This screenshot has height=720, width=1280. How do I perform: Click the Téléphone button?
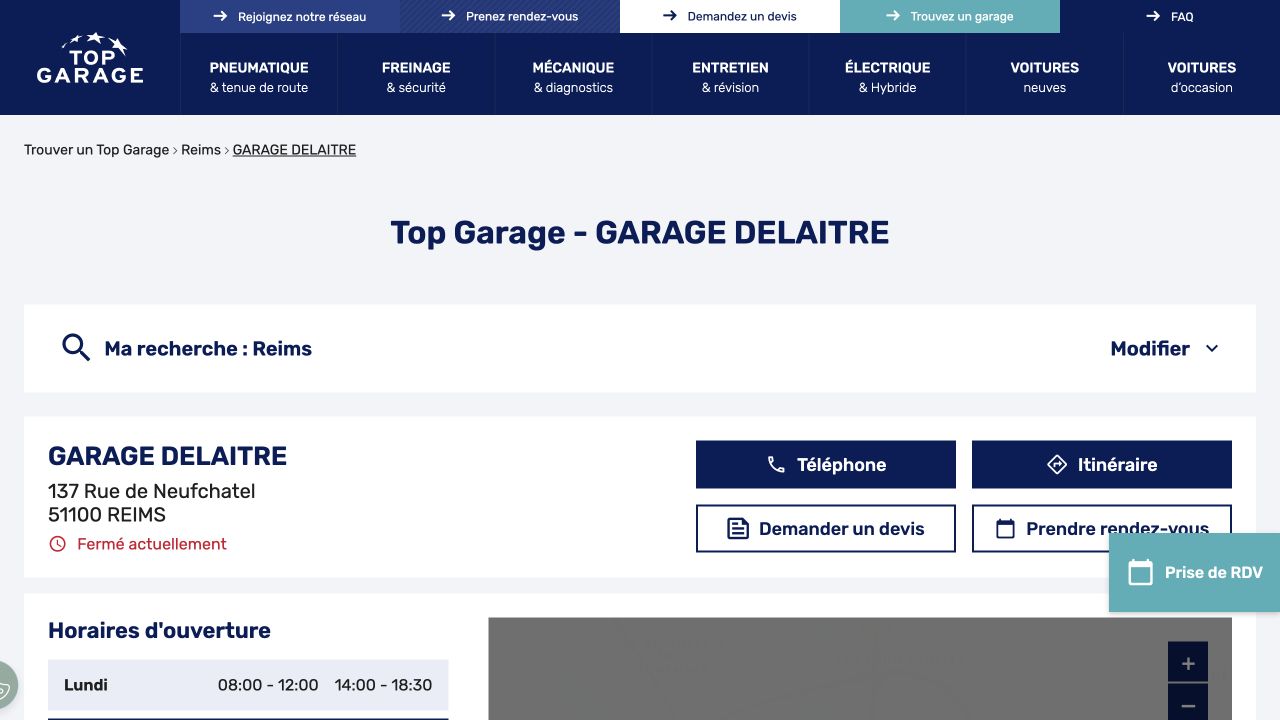click(x=826, y=465)
